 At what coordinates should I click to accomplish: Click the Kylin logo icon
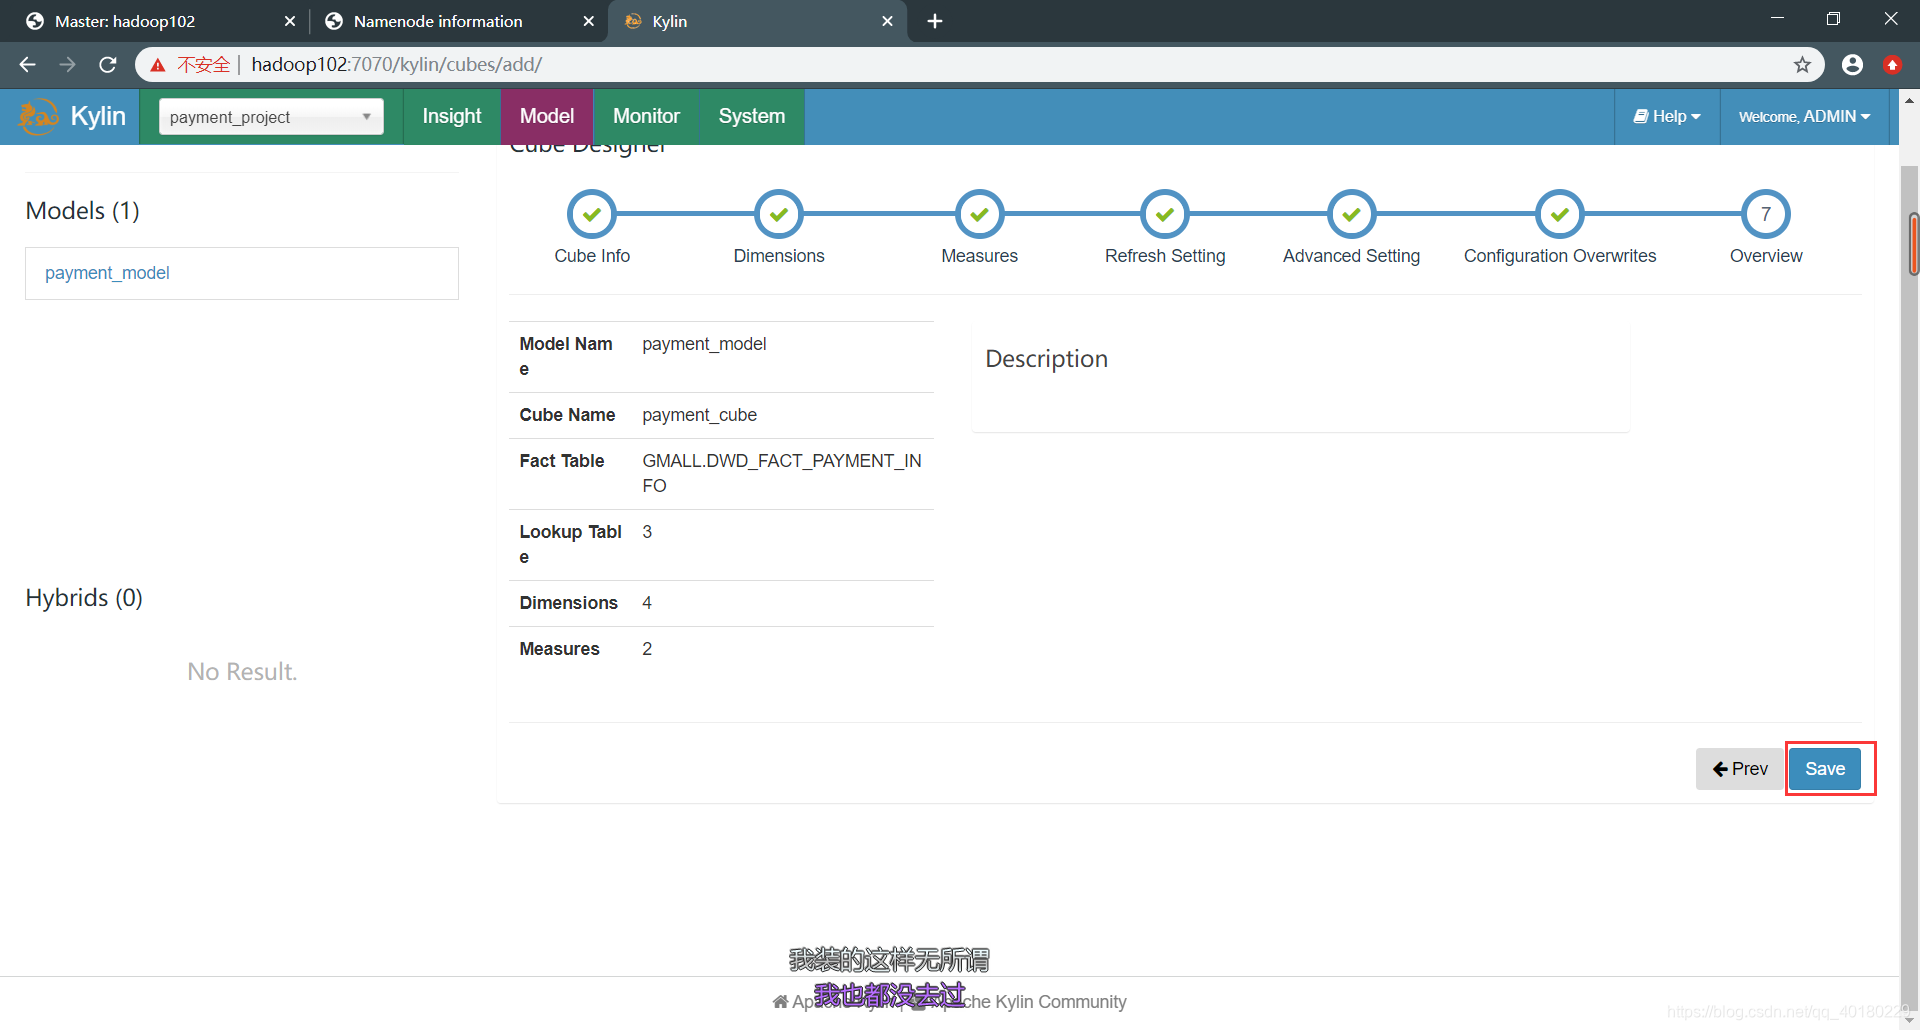[x=39, y=117]
